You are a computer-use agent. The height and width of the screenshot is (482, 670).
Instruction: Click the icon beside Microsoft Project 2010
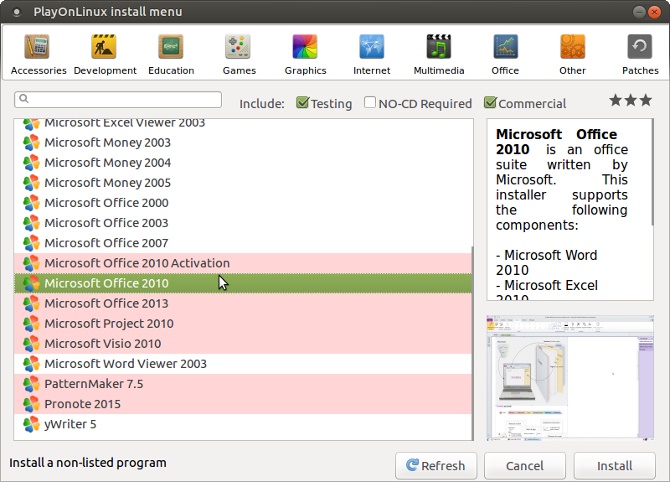31,323
